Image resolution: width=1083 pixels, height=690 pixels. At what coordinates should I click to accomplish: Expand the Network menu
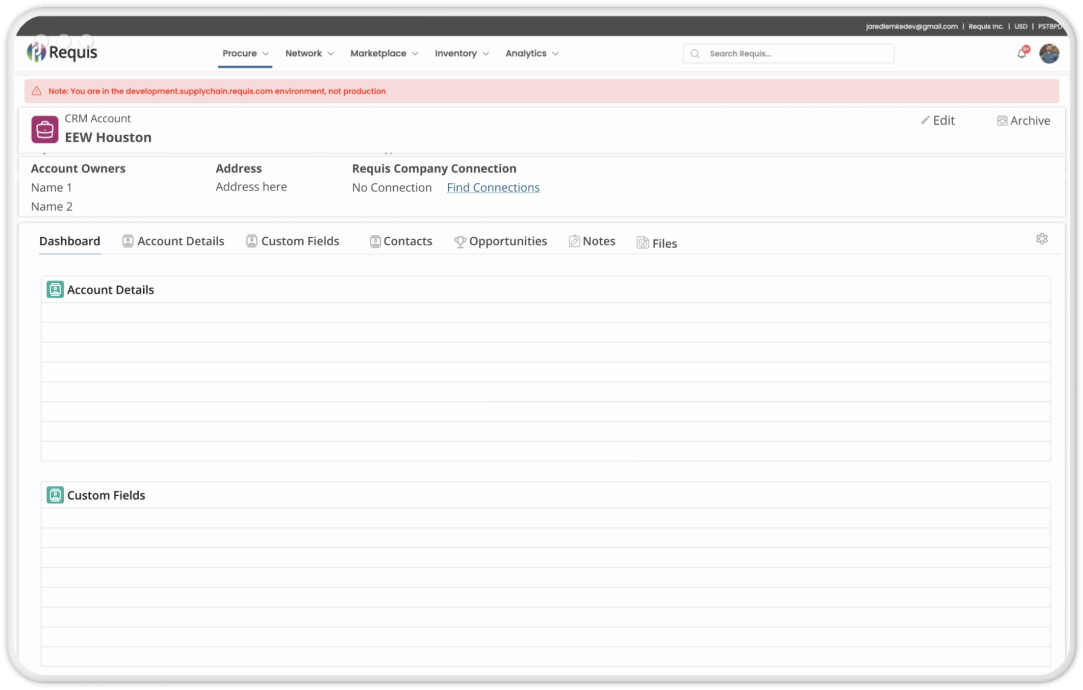[x=309, y=53]
